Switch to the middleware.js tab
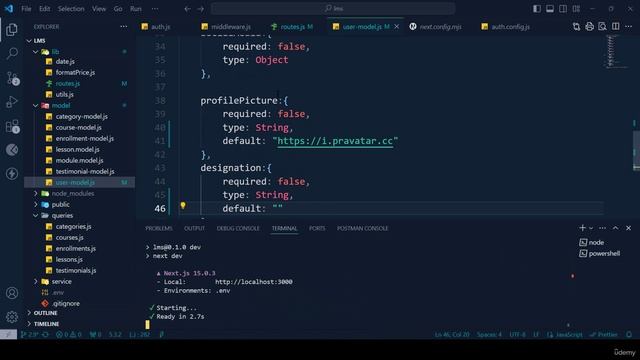This screenshot has width=640, height=360. 231,27
